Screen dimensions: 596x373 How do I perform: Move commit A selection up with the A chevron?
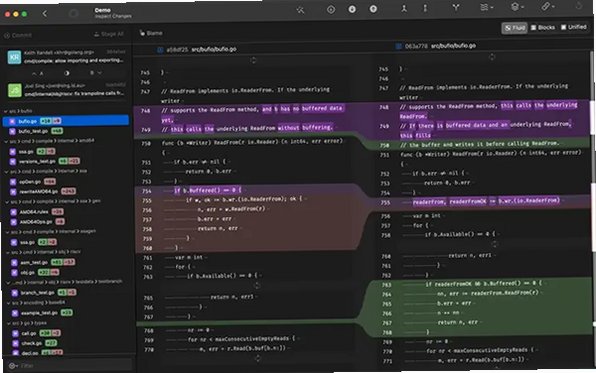pos(34,73)
